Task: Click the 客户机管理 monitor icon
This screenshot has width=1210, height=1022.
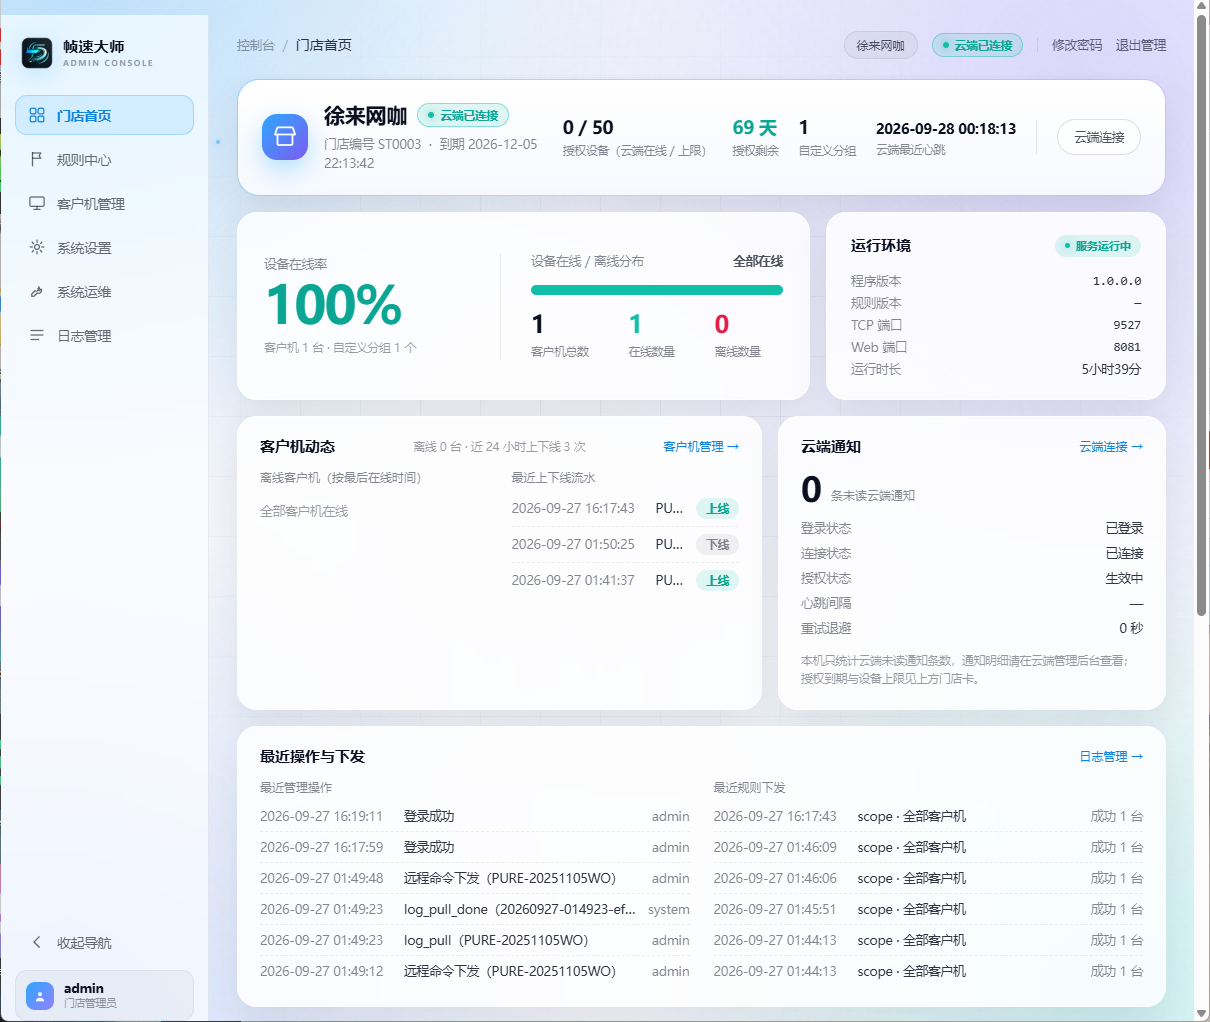Action: tap(37, 203)
